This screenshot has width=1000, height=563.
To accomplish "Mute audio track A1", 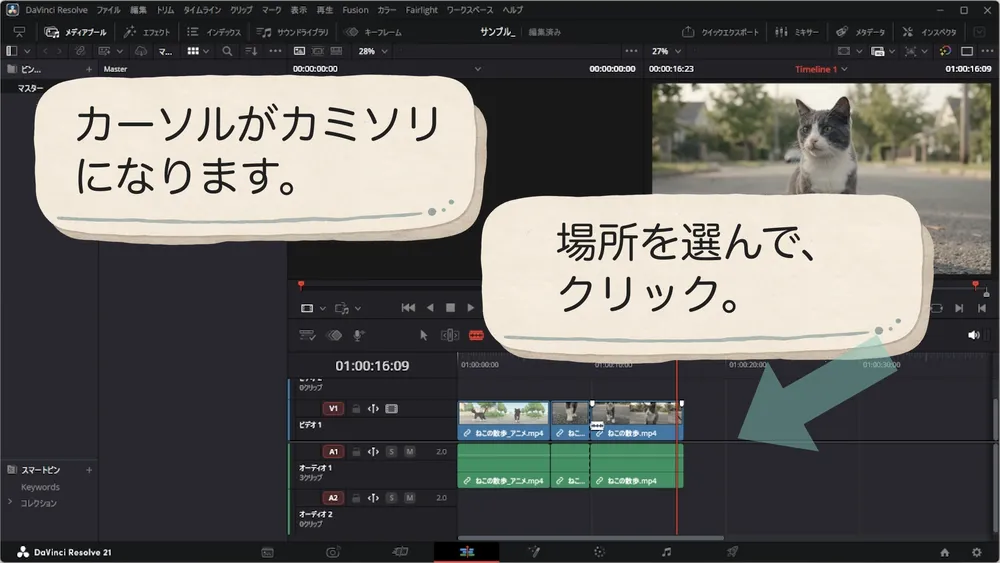I will coord(409,451).
